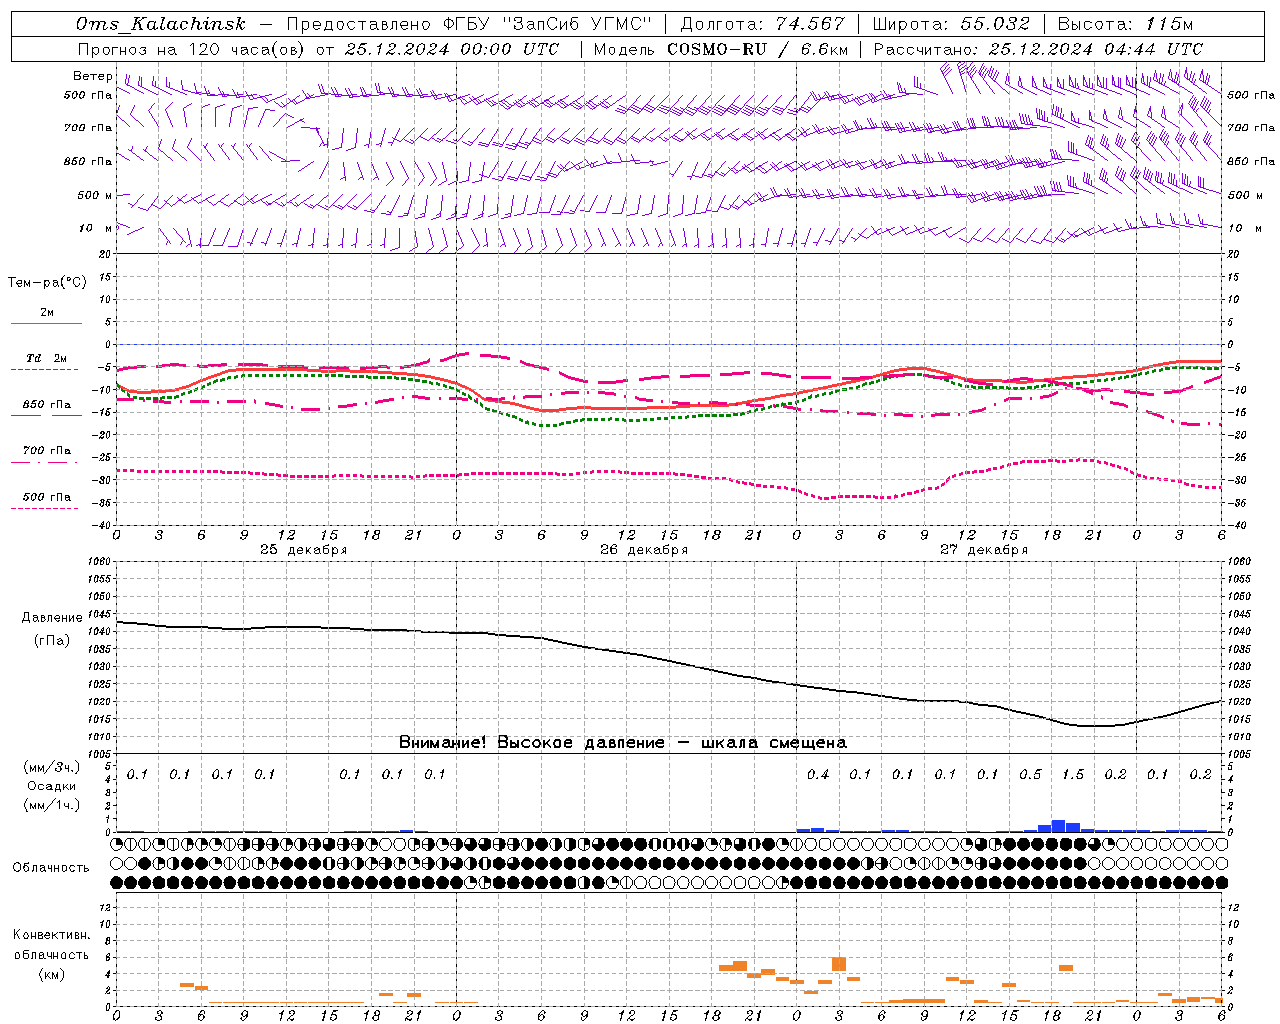The image size is (1280, 1024).
Task: Click the Высота: 115м value
Action: (1125, 24)
